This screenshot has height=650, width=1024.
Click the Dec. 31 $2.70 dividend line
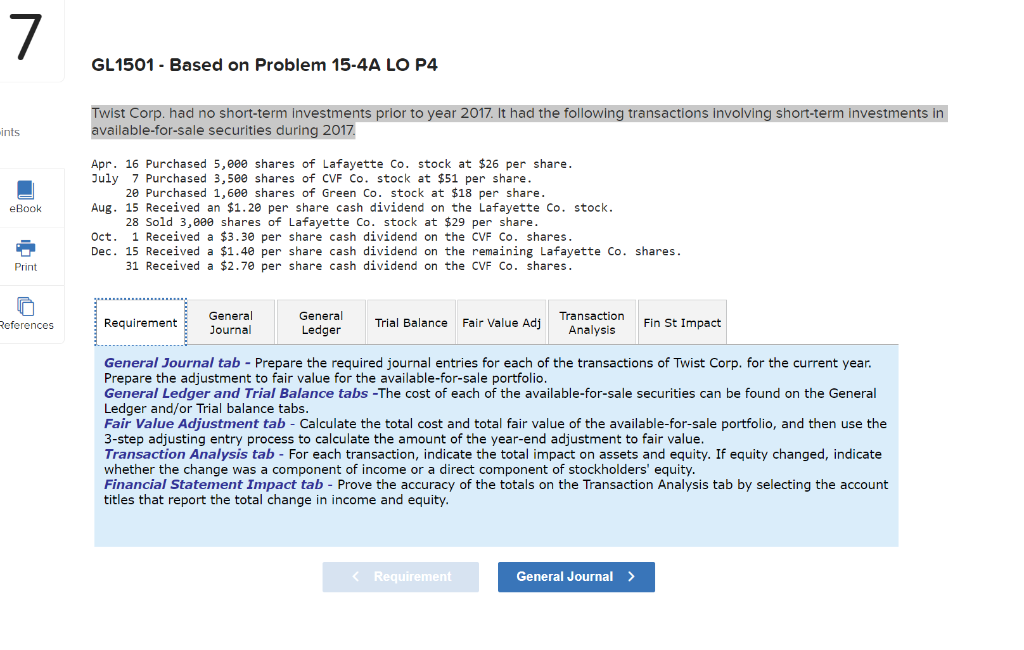point(349,266)
